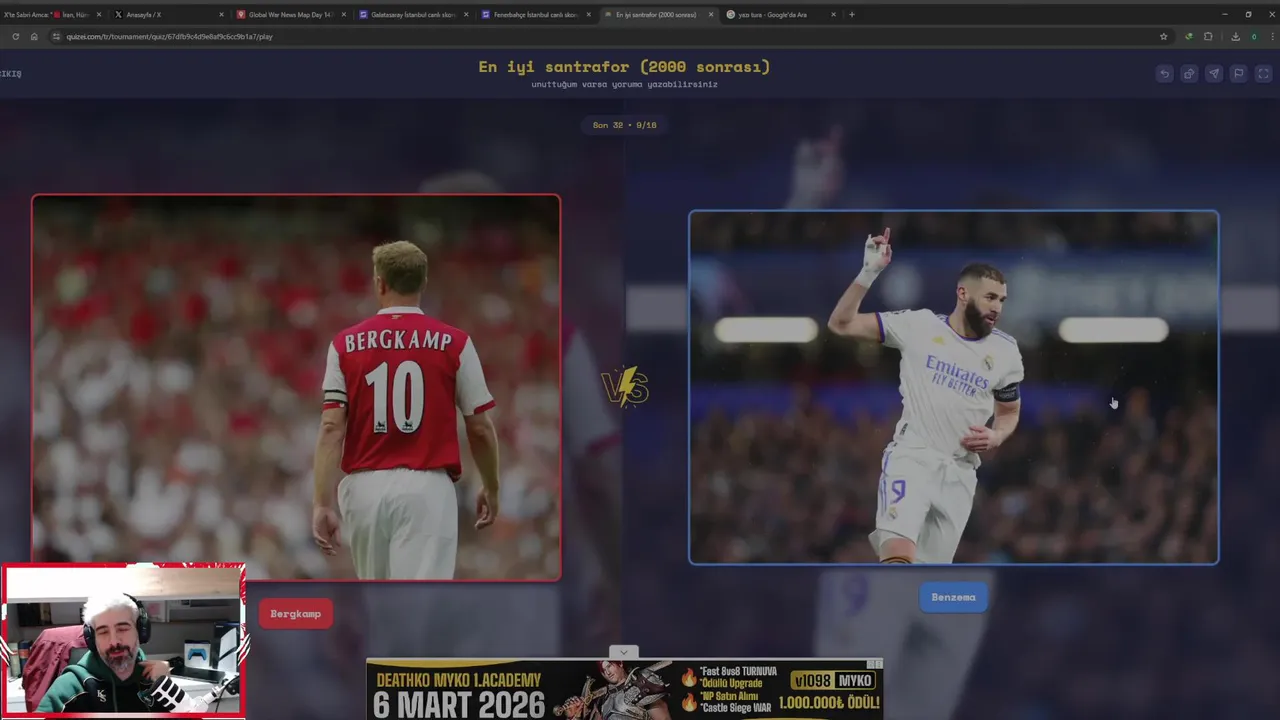Click the Deathko Myko ad banner
The width and height of the screenshot is (1280, 720).
625,689
